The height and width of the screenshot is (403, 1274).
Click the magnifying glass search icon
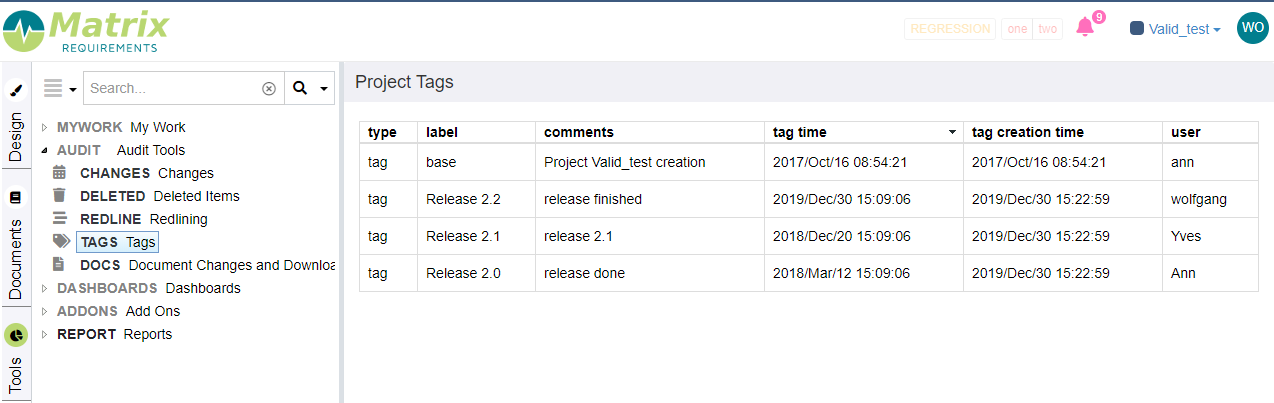click(299, 88)
